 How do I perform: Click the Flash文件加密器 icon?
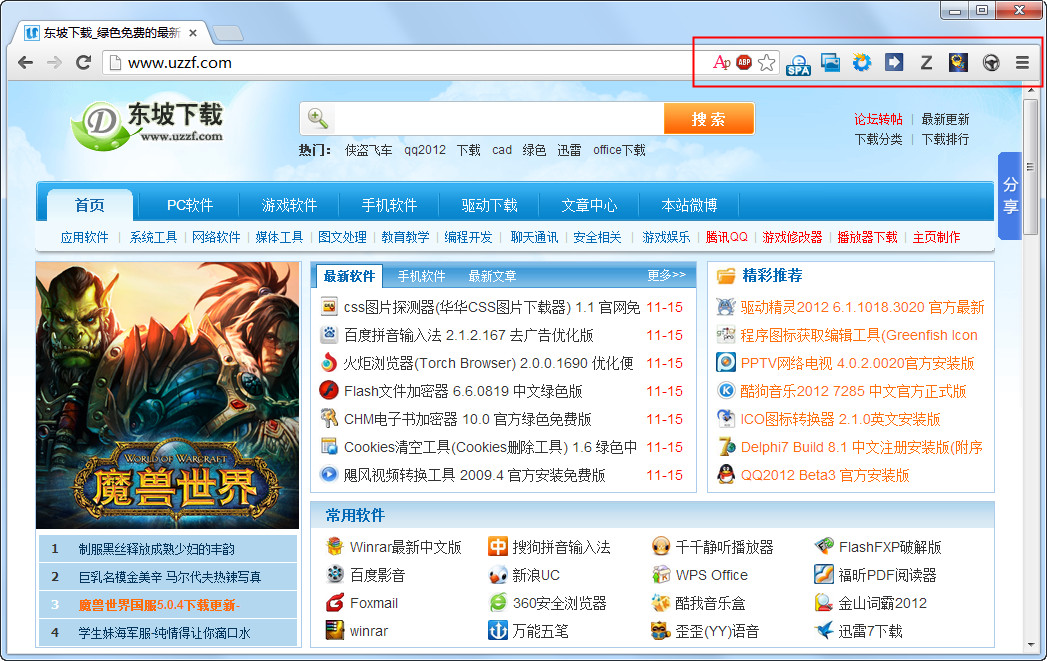(329, 391)
